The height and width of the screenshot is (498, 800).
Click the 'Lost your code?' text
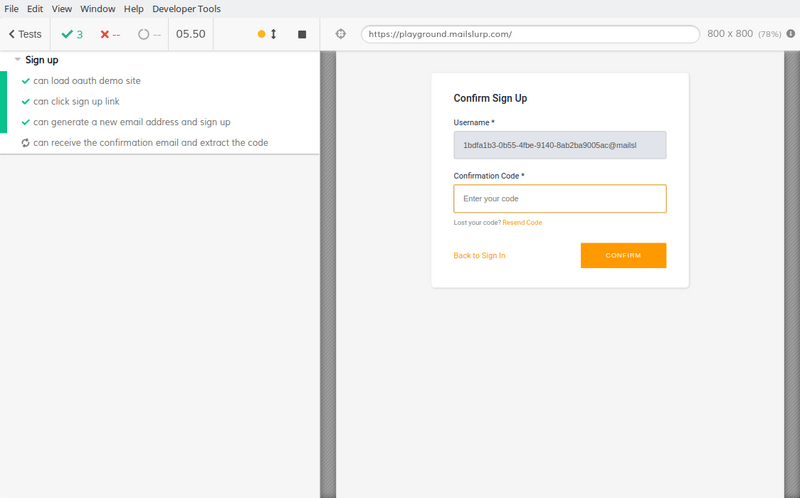tap(477, 222)
